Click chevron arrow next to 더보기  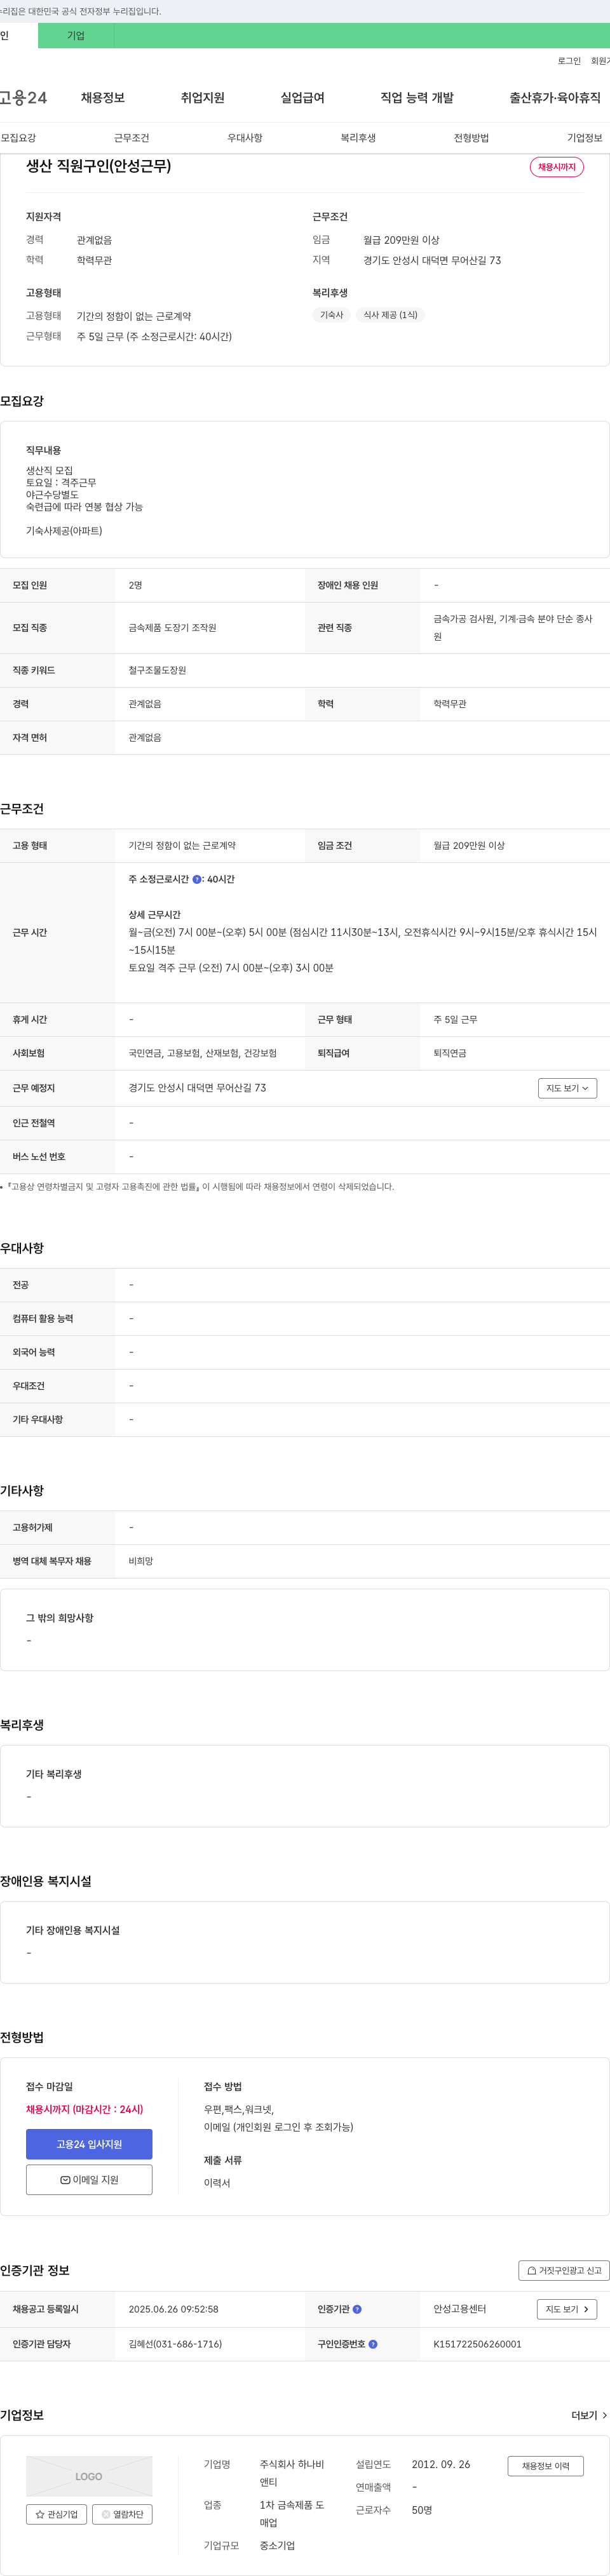[x=604, y=2415]
